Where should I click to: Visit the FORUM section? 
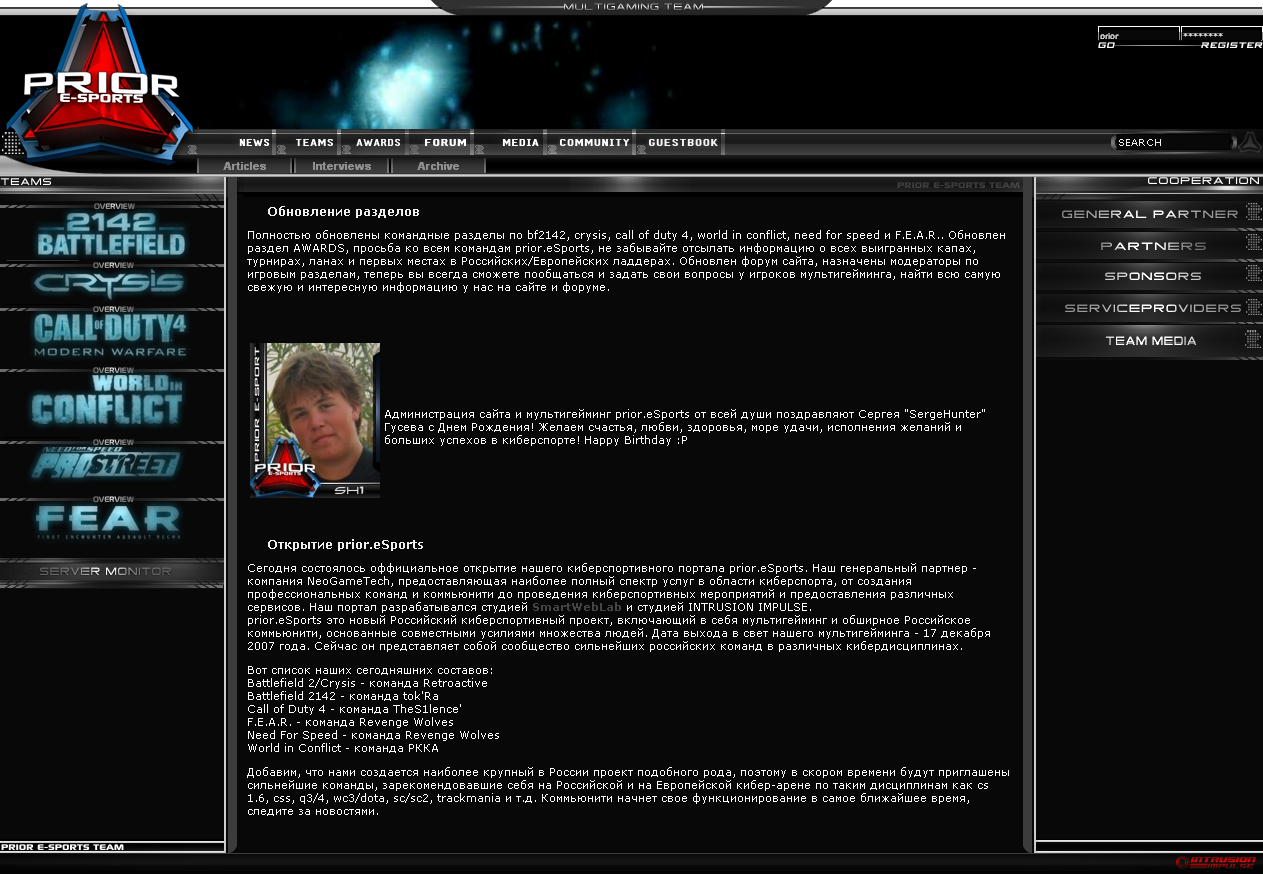(445, 143)
